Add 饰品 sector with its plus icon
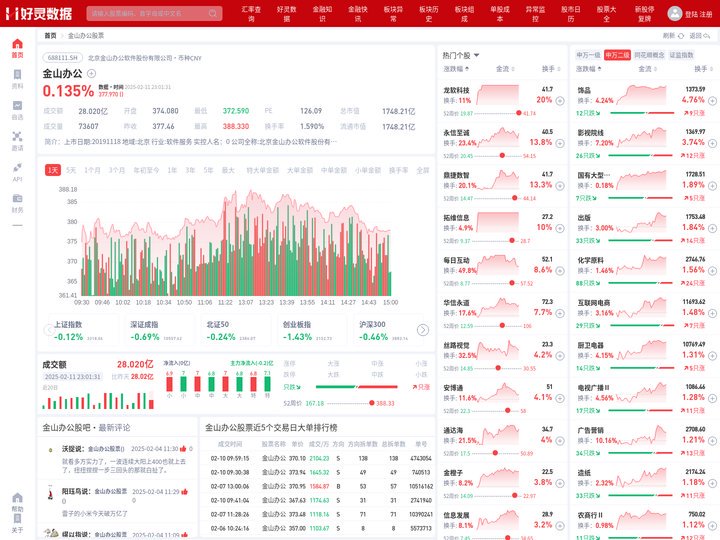This screenshot has width=720, height=540. coord(712,101)
